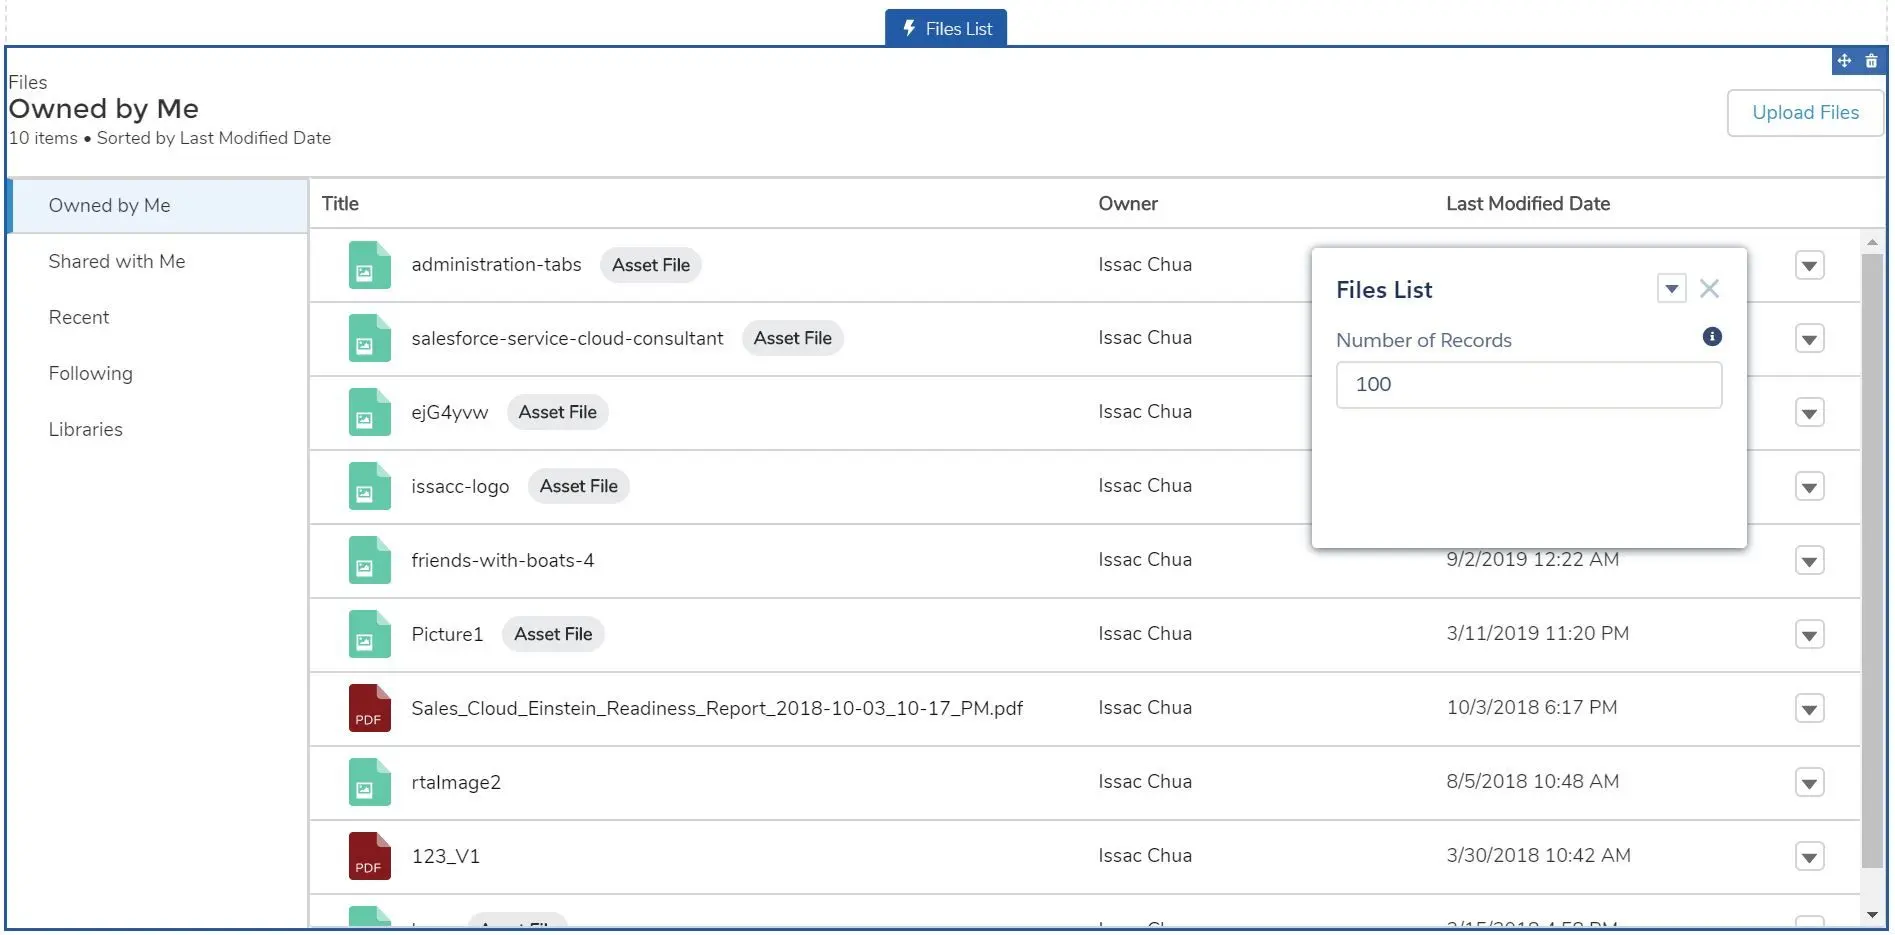
Task: Click the date 10/3/2018 6:17 PM
Action: coord(1532,708)
